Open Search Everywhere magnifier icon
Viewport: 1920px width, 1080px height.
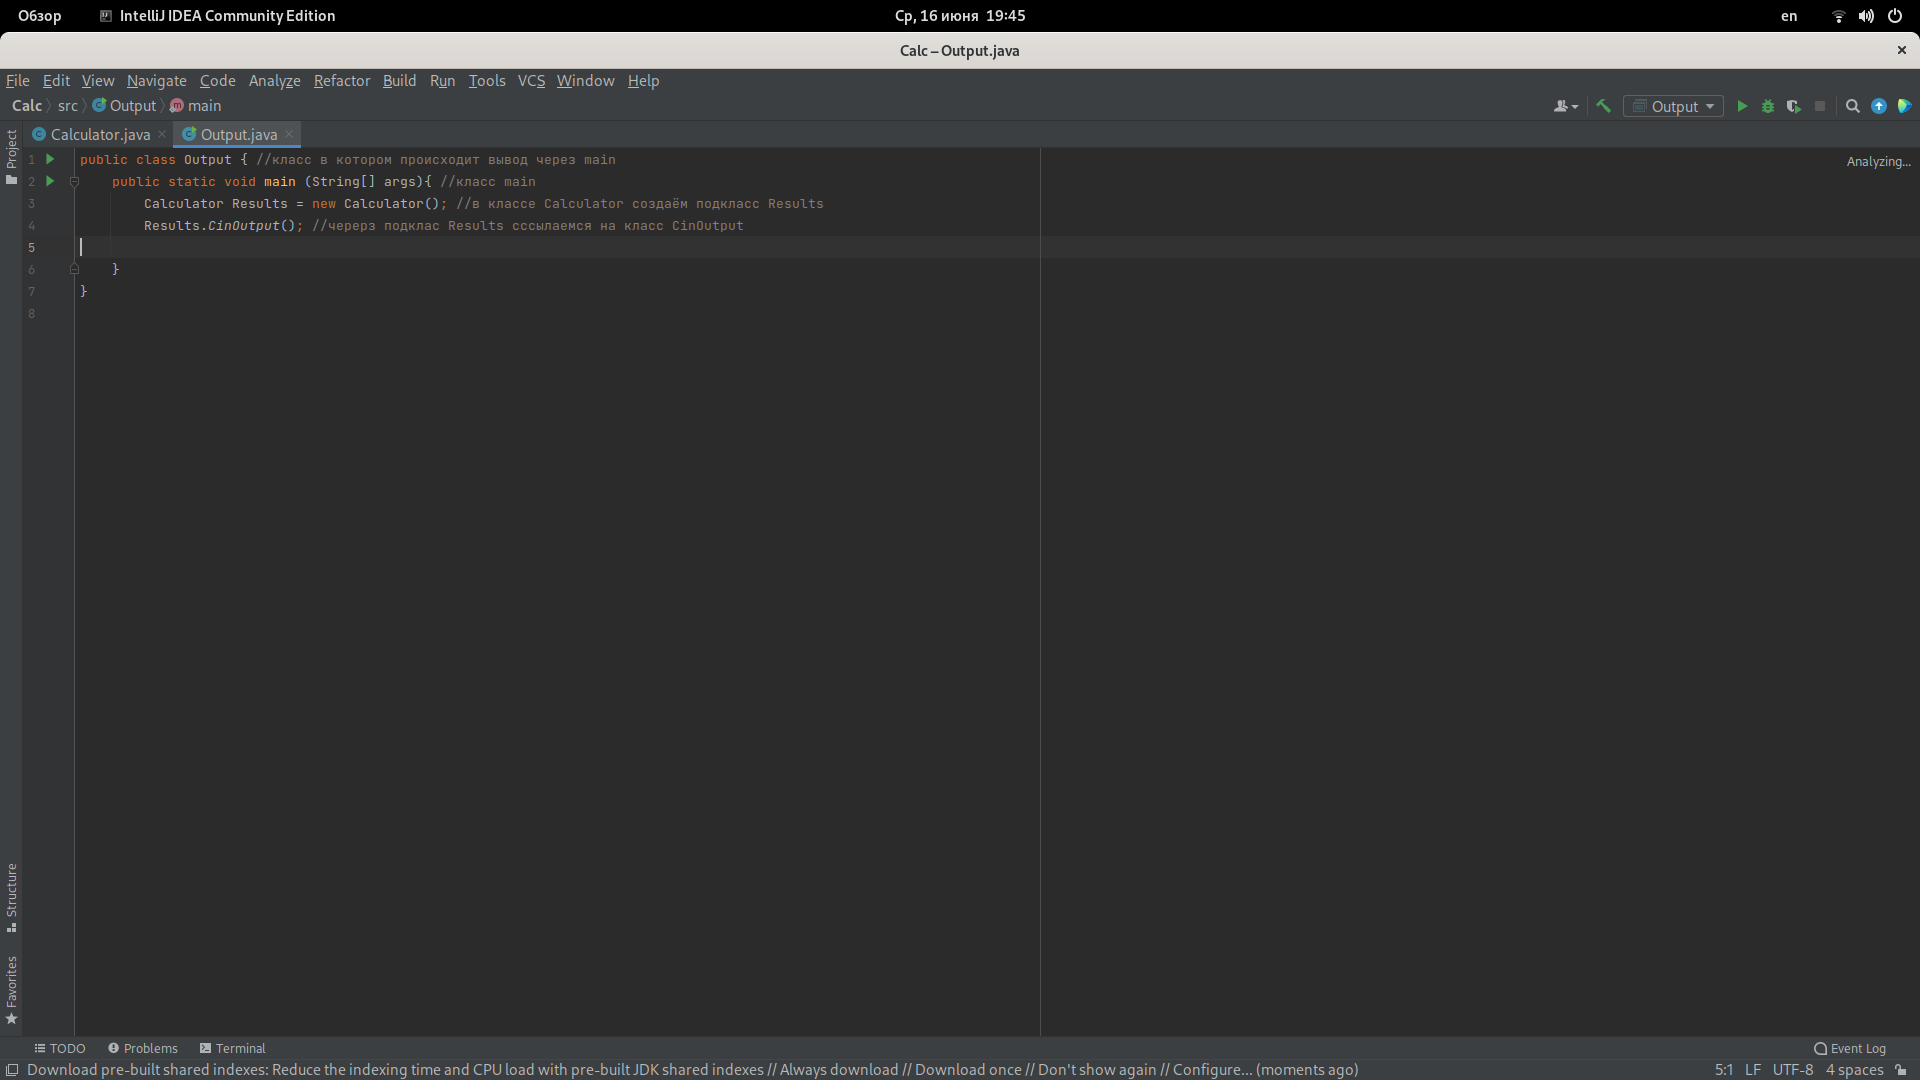(x=1852, y=106)
